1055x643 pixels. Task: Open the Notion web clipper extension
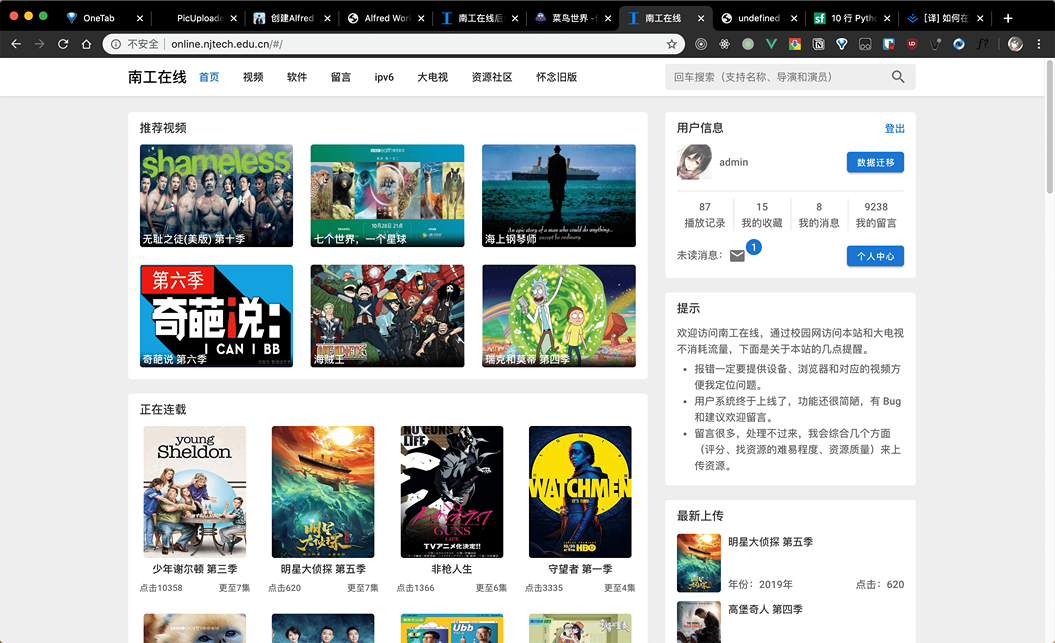tap(818, 44)
